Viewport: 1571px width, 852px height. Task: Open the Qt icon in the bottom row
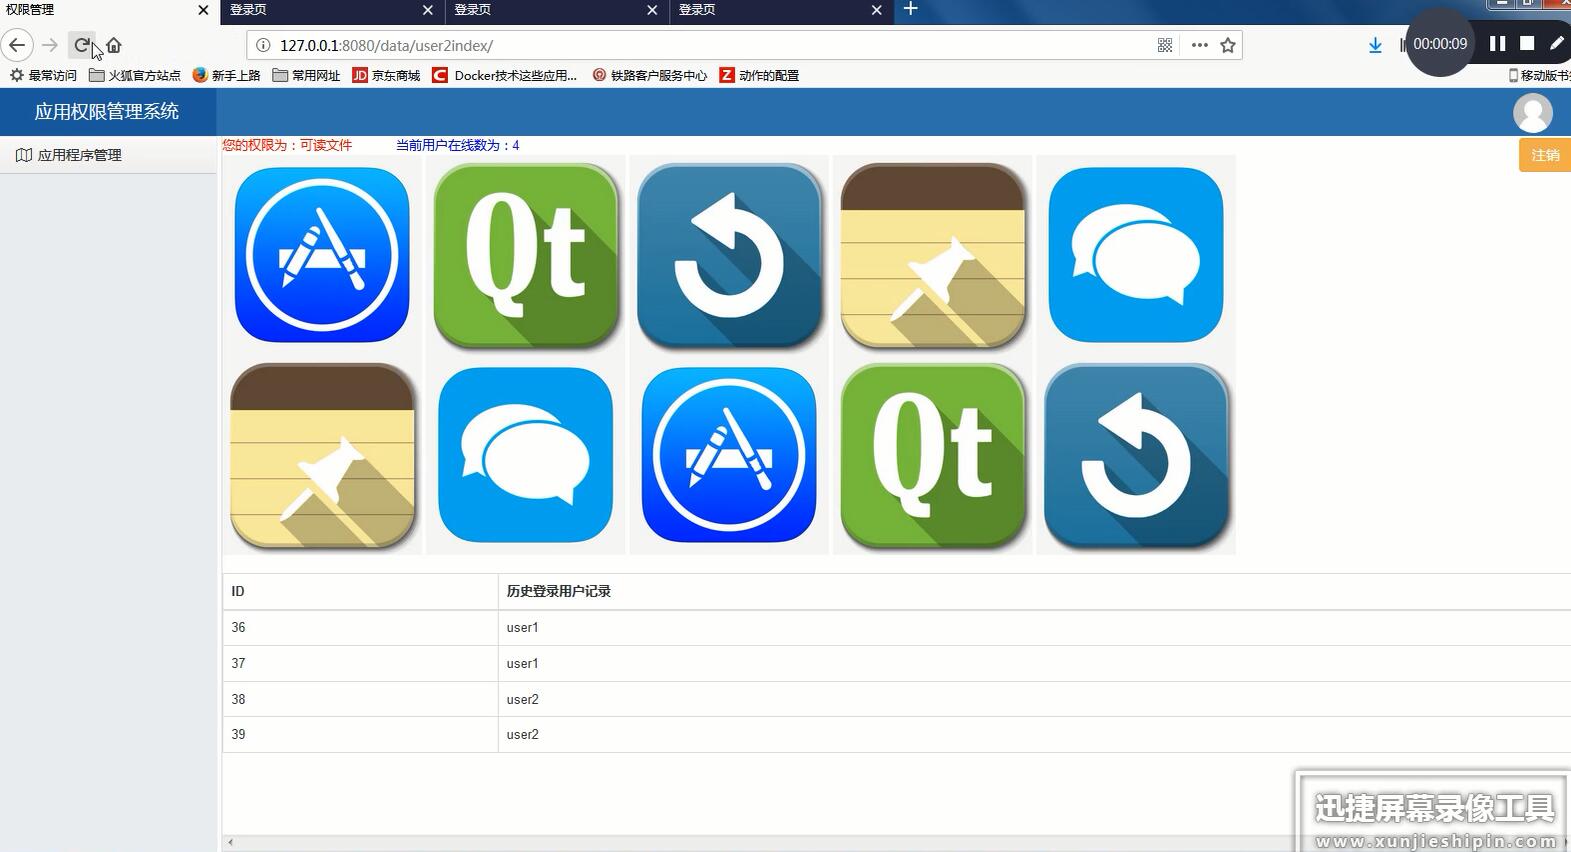coord(933,455)
